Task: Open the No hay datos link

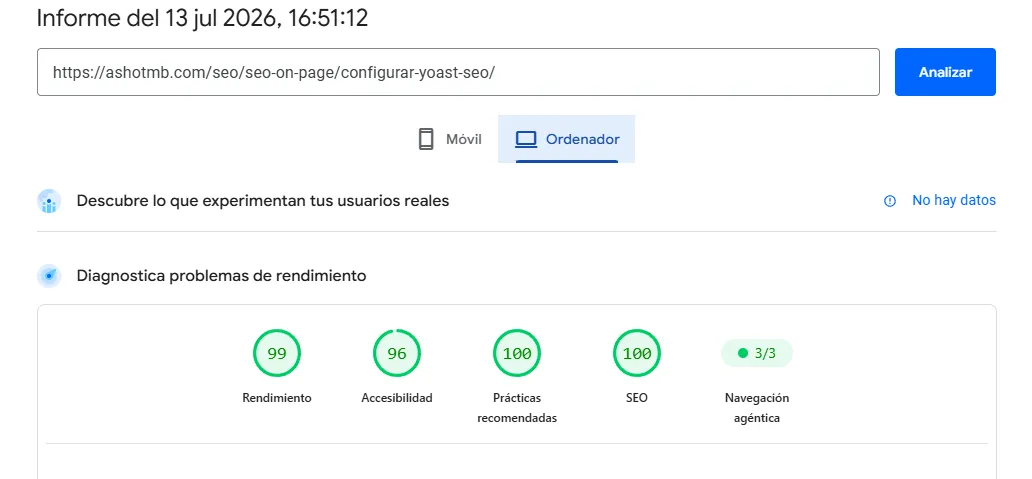Action: point(954,201)
